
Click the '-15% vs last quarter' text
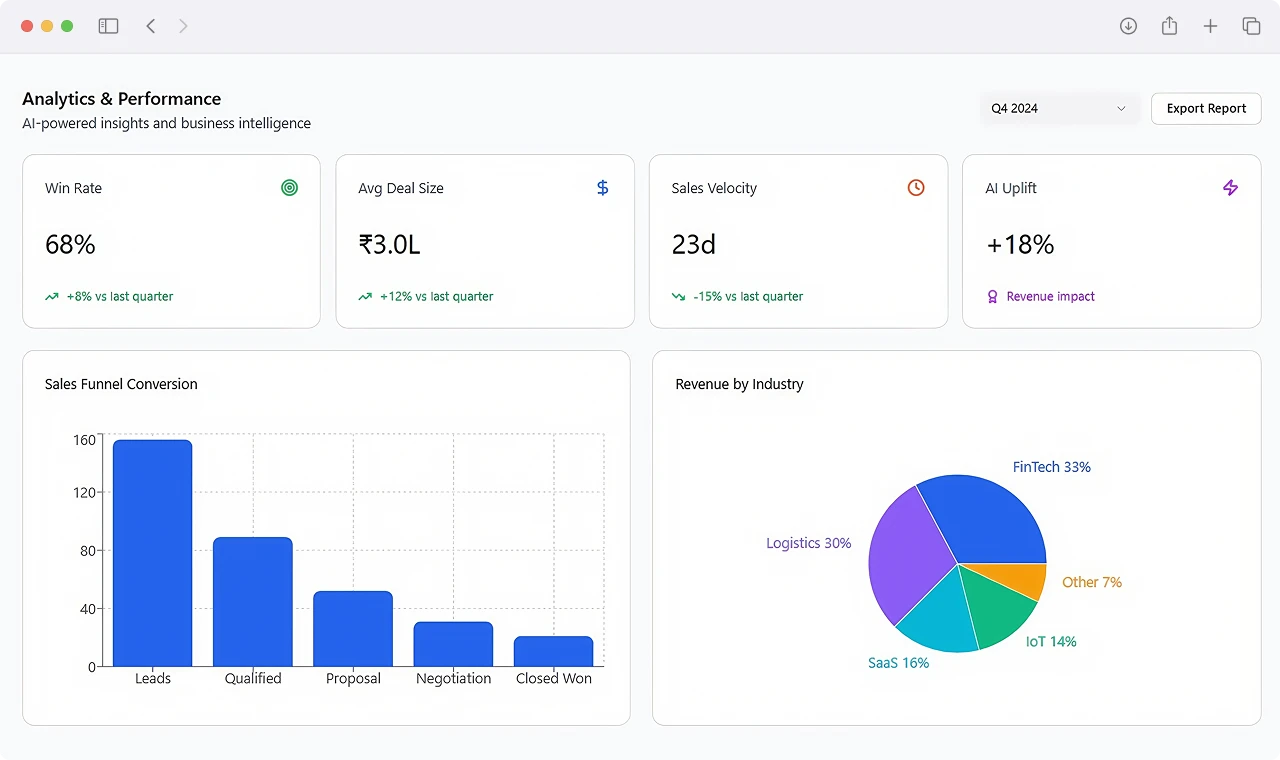(x=748, y=297)
